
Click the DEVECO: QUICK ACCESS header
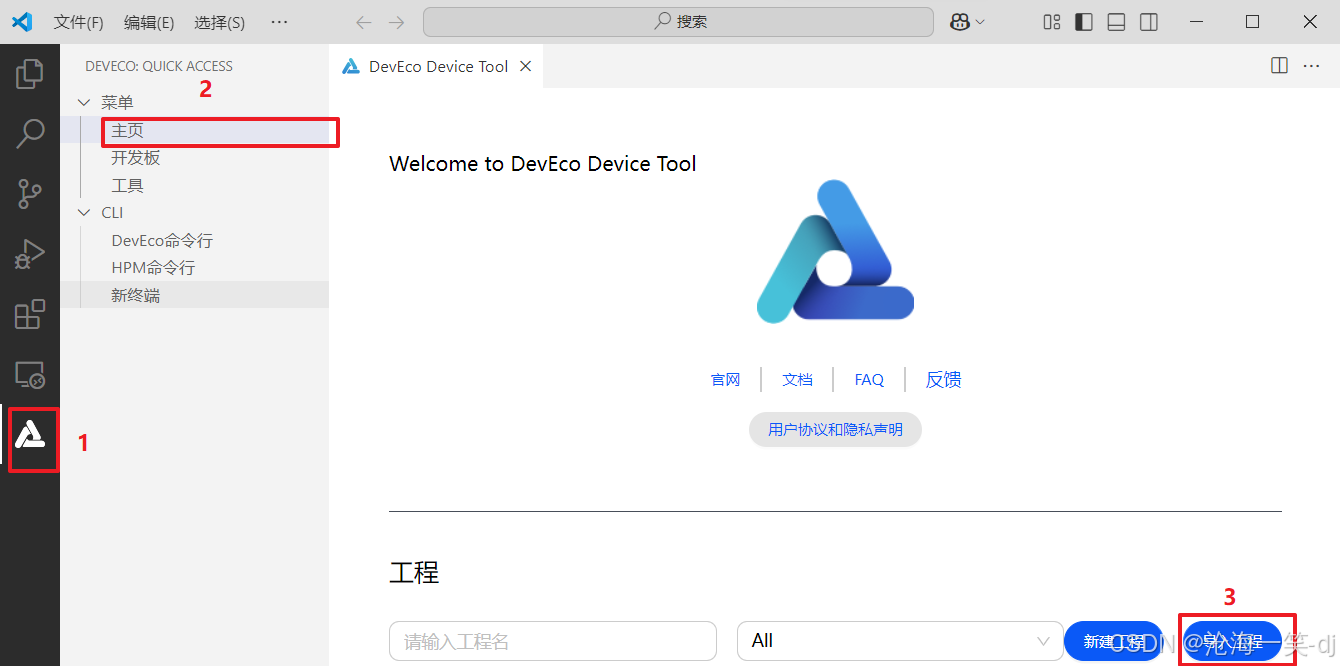(x=159, y=66)
